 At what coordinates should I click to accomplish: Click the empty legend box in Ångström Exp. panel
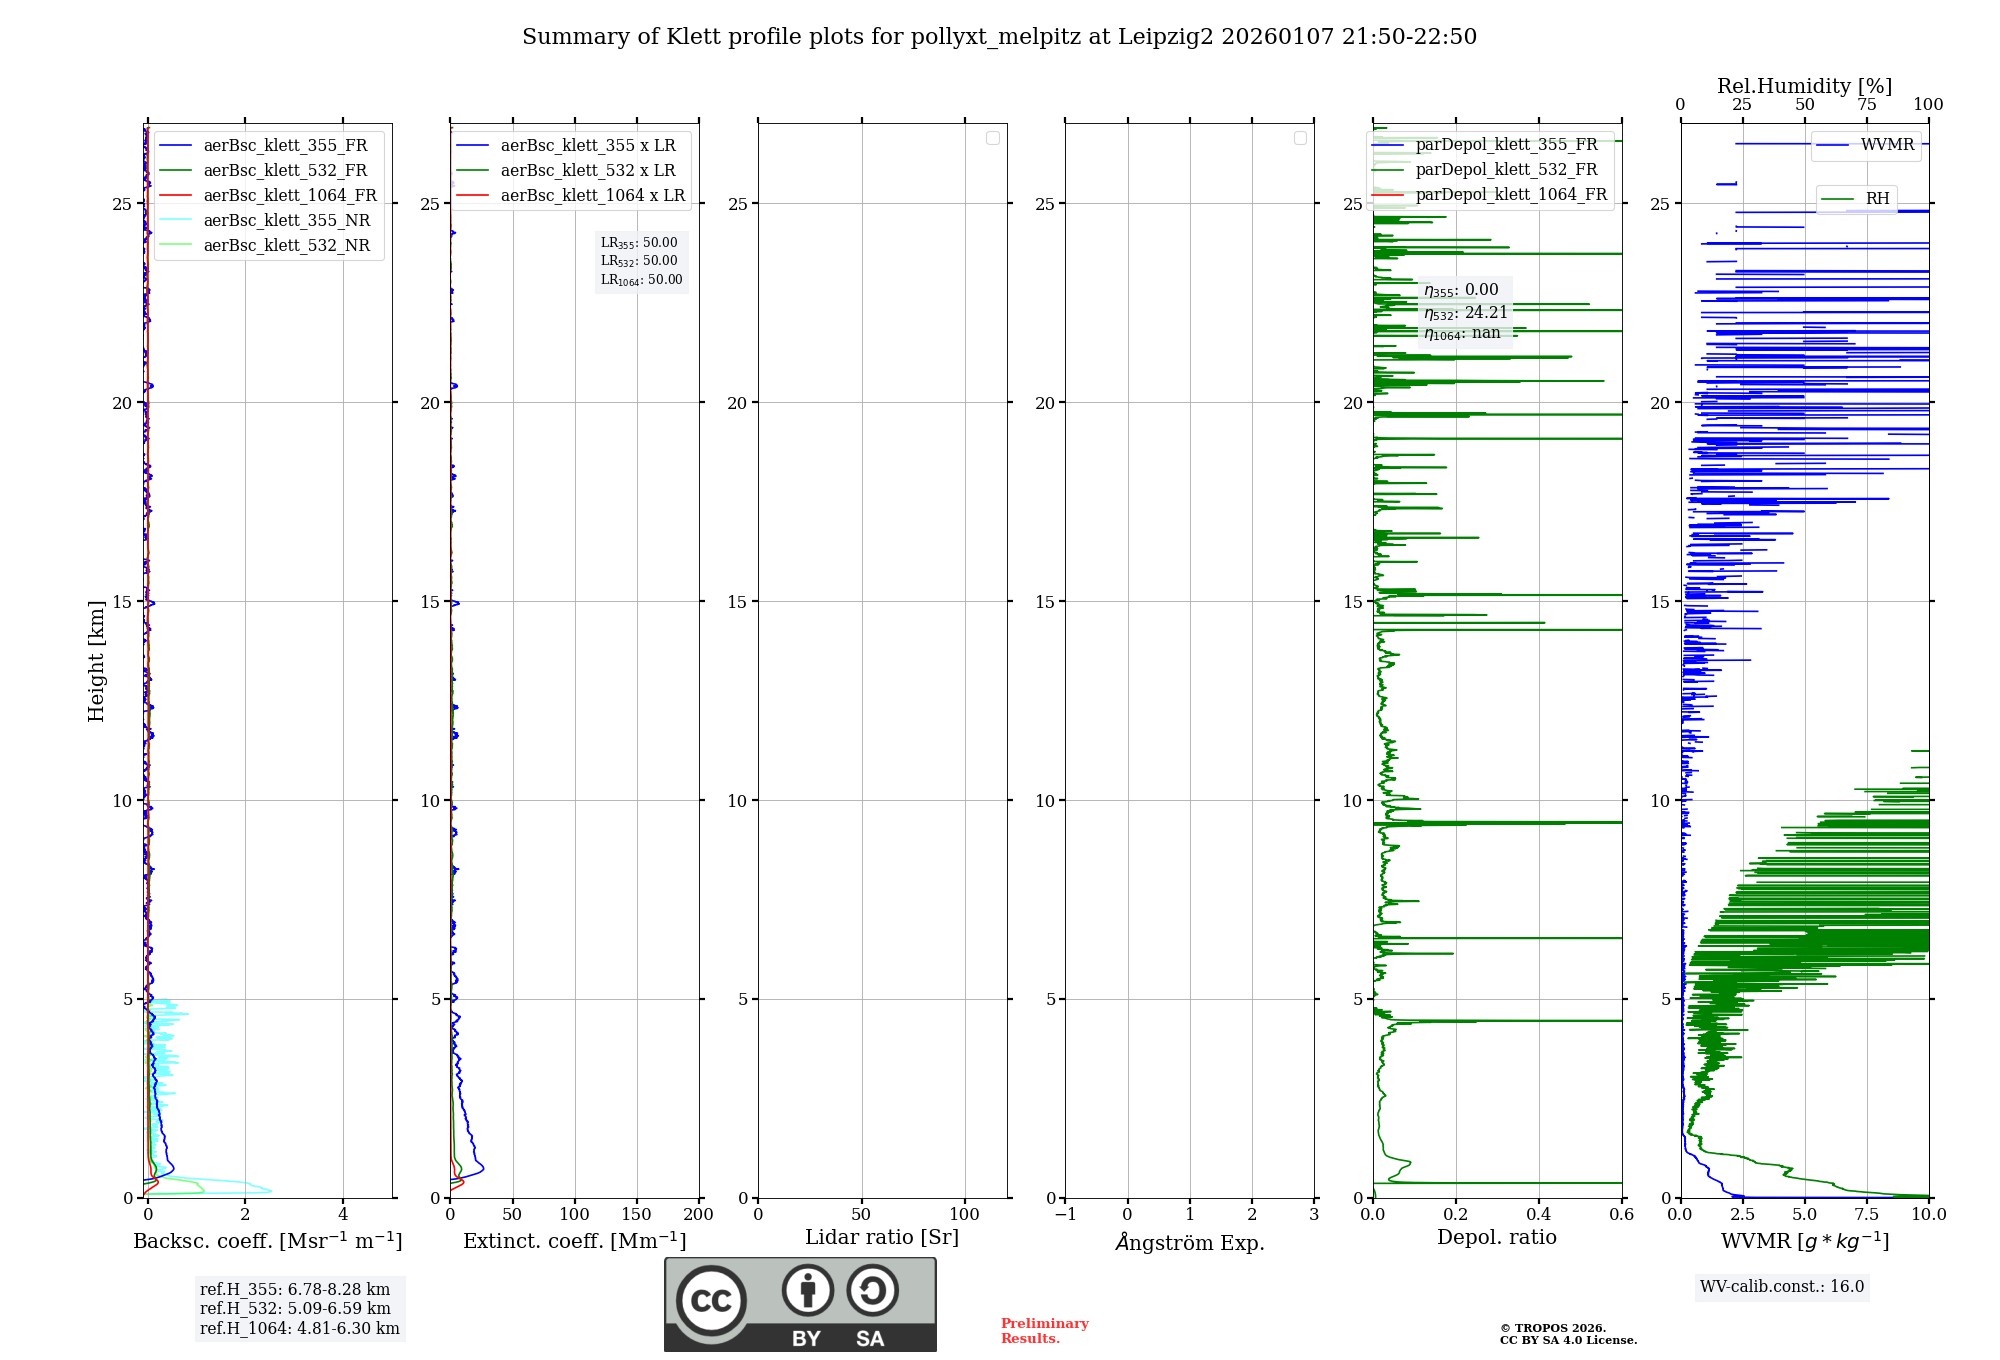pos(1300,138)
